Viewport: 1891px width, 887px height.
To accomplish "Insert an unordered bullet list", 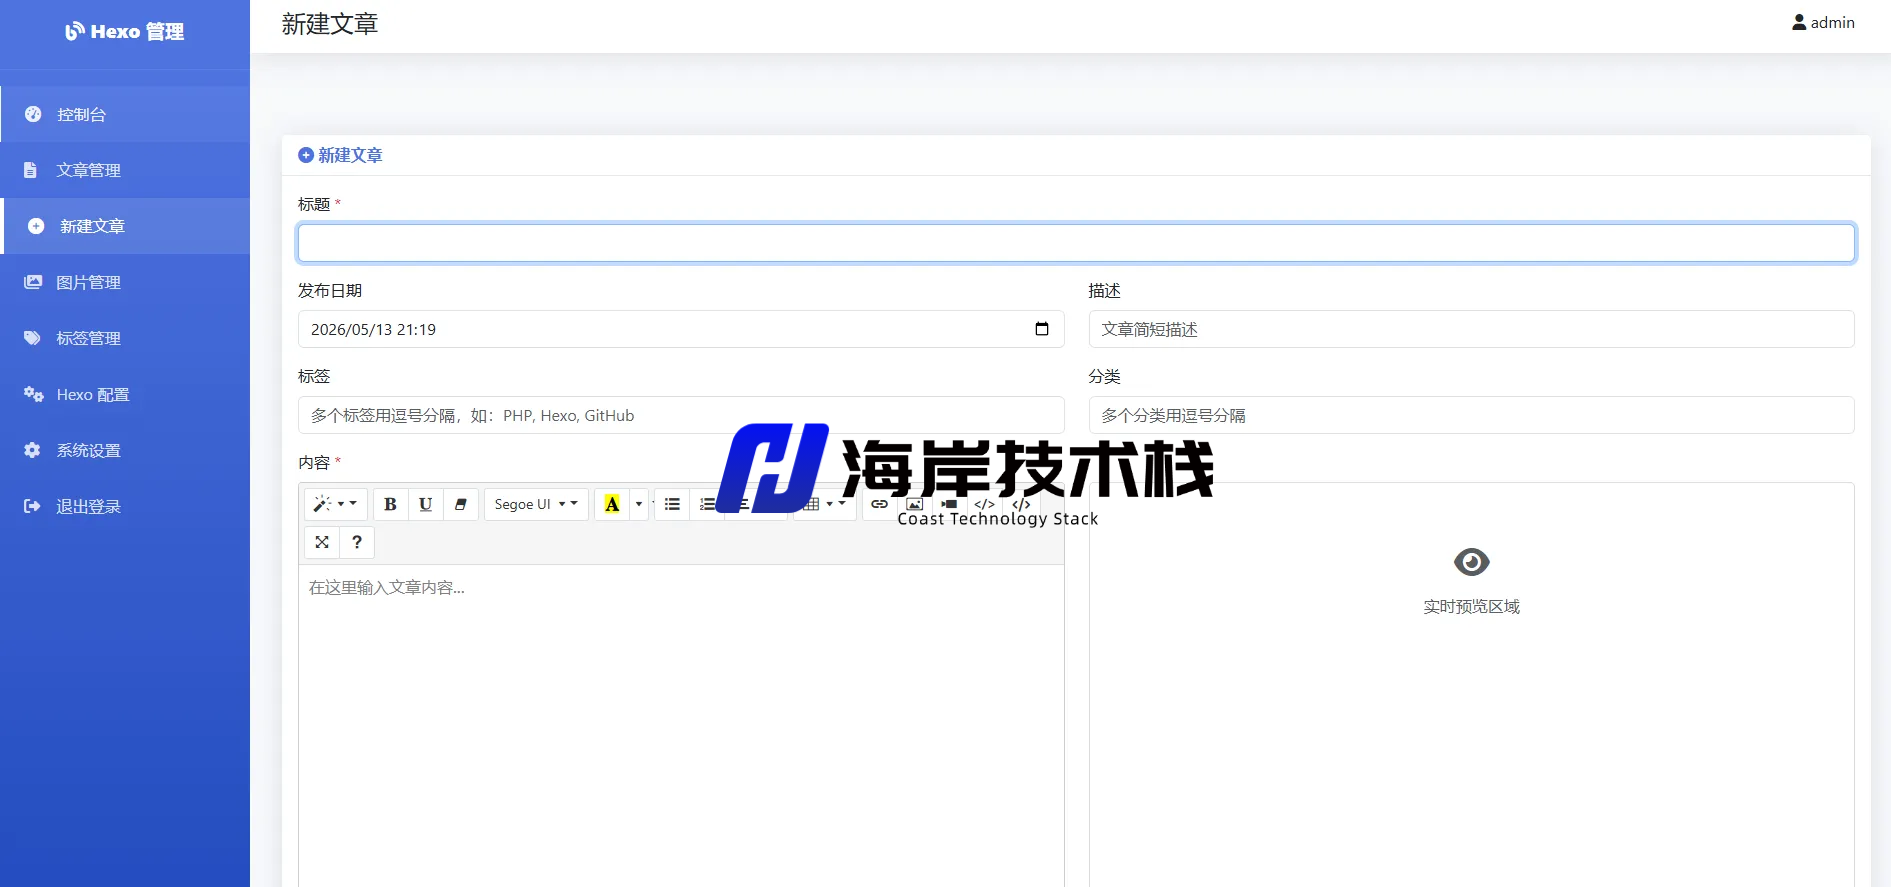I will 673,504.
